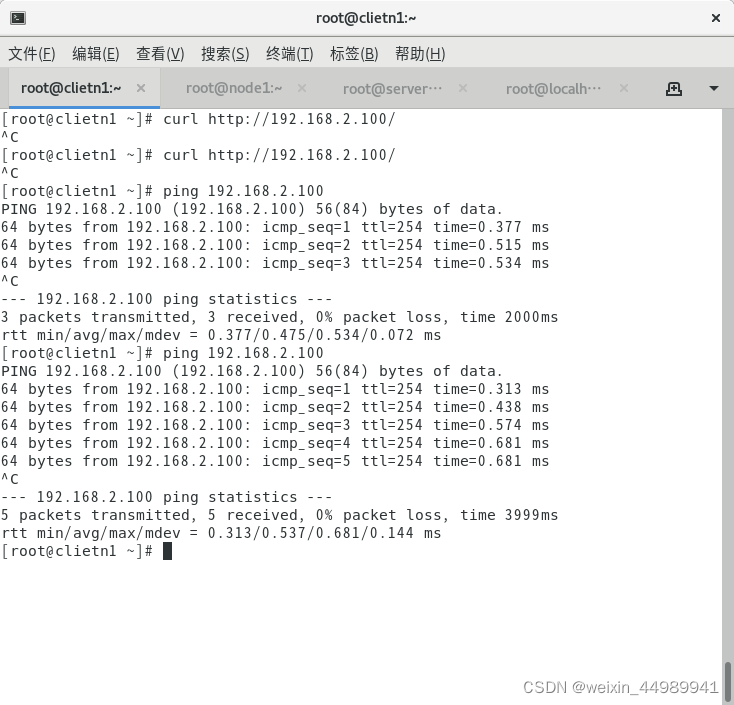Click the window title root@clietn1:~
The height and width of the screenshot is (705, 734).
pos(366,18)
